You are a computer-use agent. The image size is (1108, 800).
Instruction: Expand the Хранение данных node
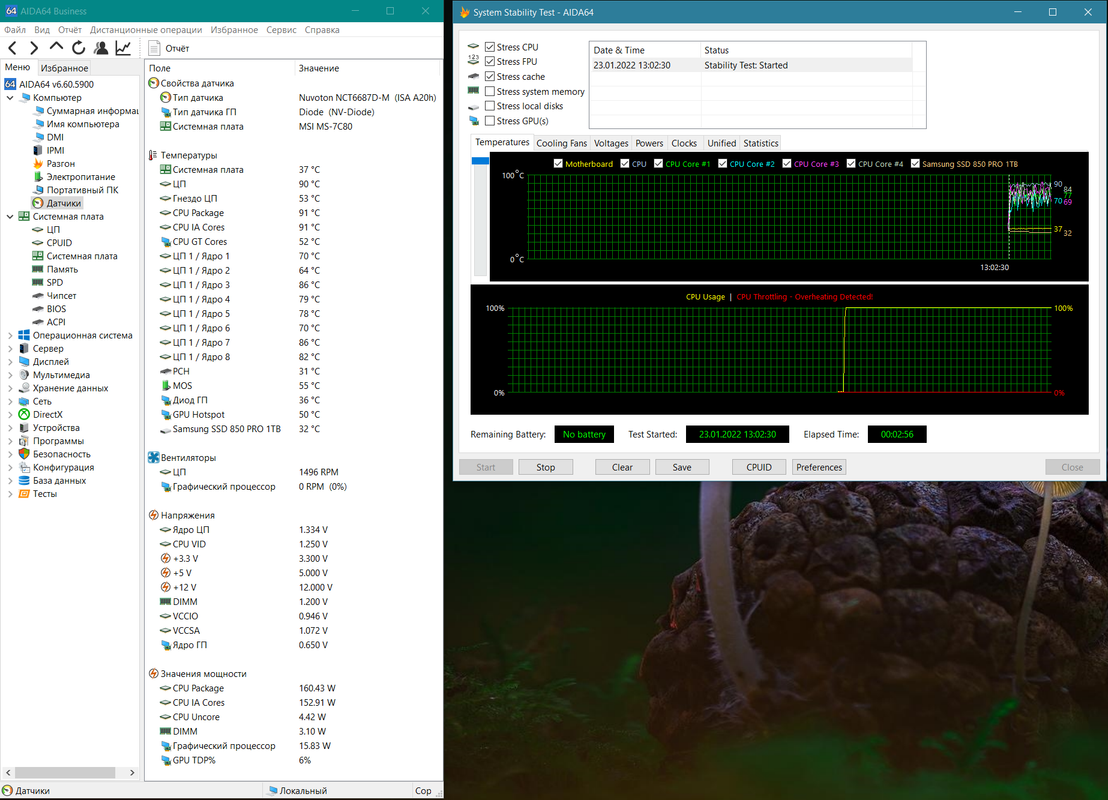point(10,388)
